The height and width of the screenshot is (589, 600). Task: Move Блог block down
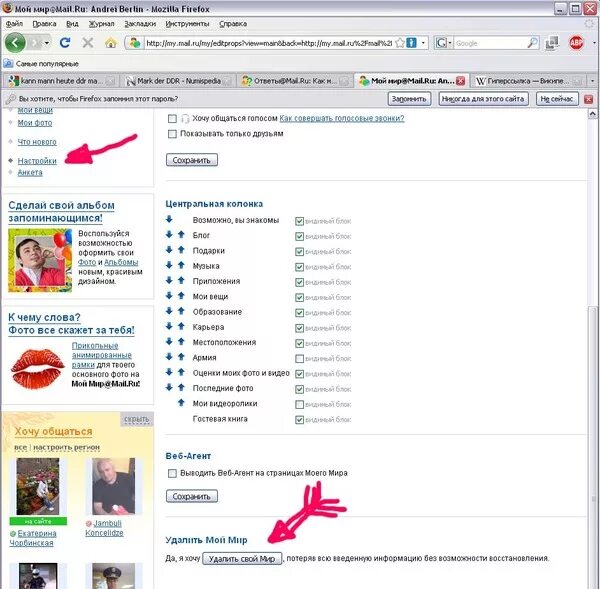click(169, 235)
